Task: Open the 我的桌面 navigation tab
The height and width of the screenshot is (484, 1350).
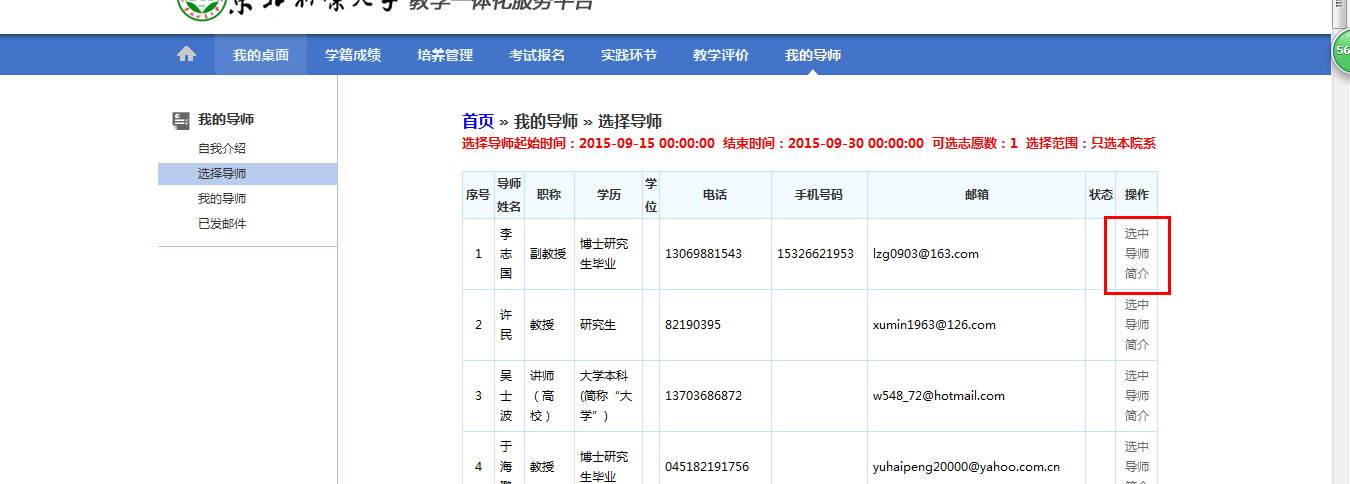Action: [x=261, y=55]
